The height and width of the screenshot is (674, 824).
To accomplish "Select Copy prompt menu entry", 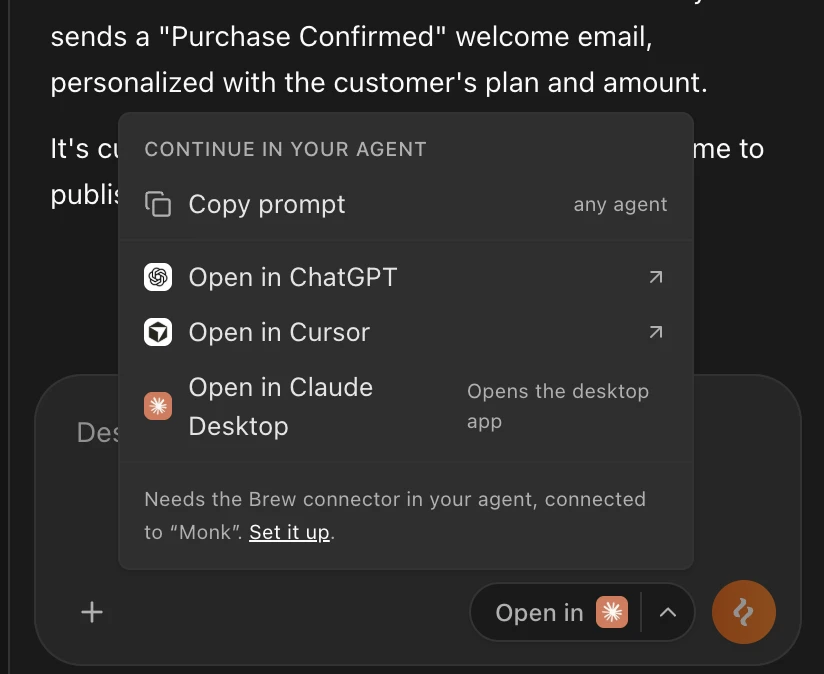I will point(406,204).
